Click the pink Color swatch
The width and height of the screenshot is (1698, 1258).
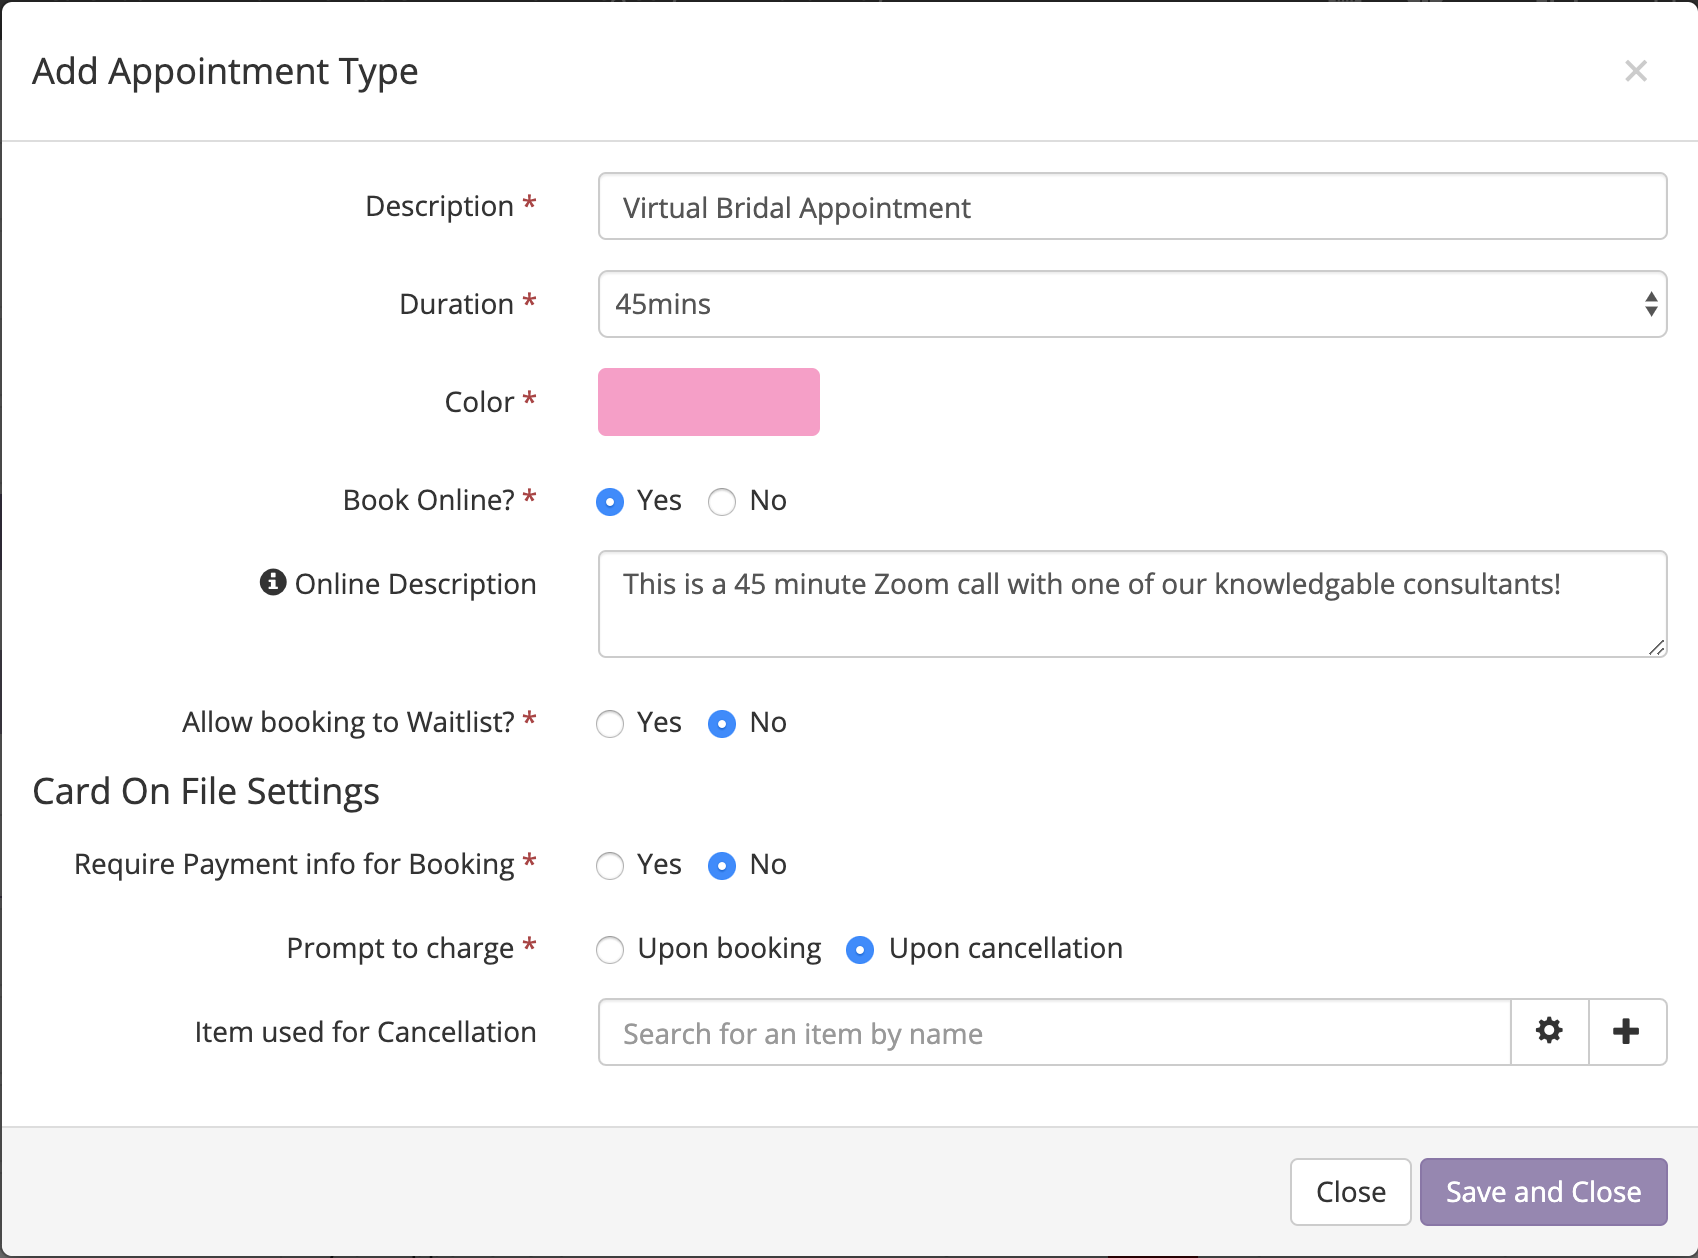(x=709, y=402)
